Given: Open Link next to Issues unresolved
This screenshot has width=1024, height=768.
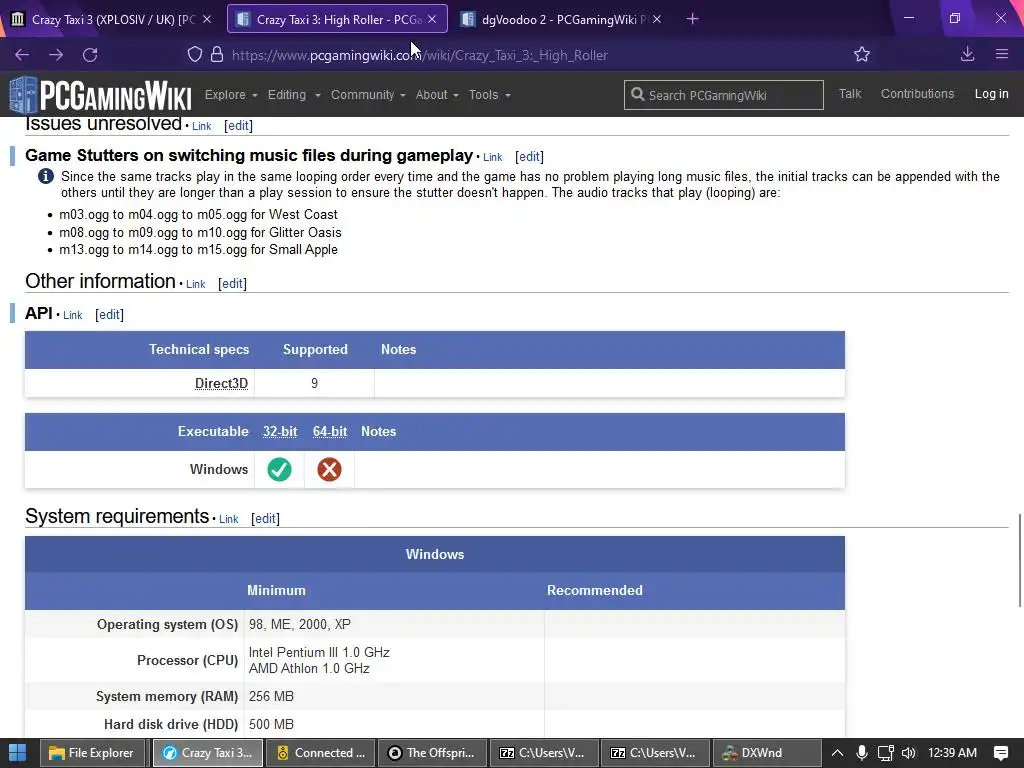Looking at the screenshot, I should pyautogui.click(x=201, y=126).
